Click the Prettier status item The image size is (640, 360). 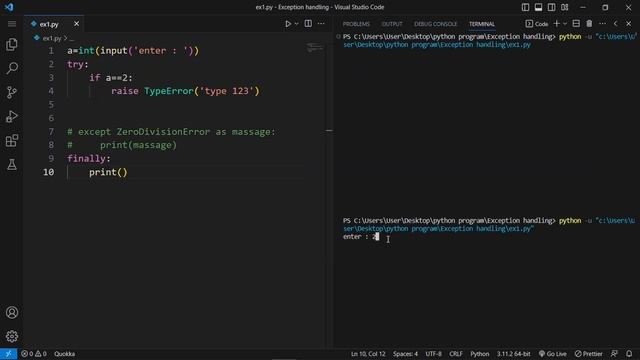(589, 354)
